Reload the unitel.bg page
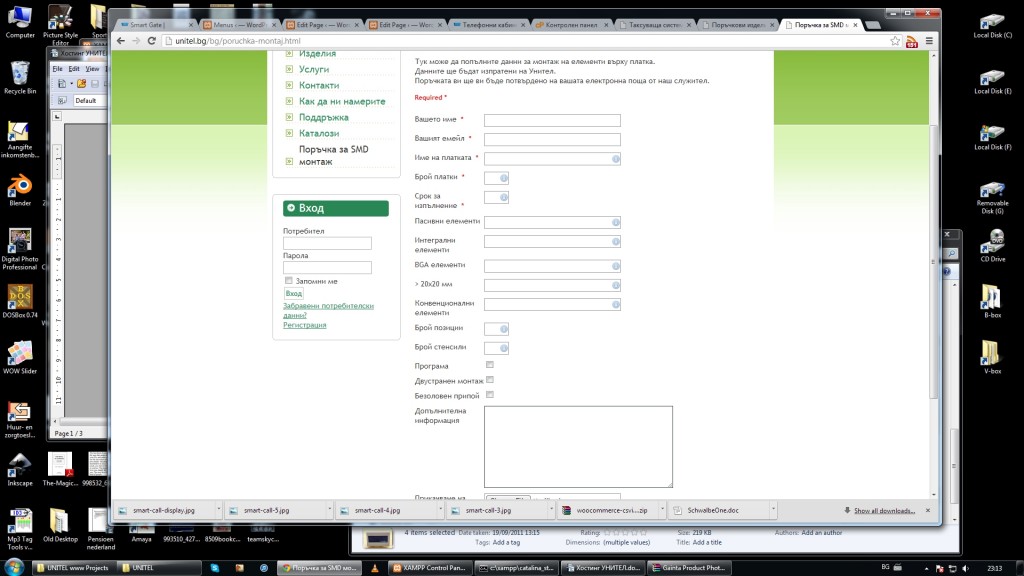1024x576 pixels. click(x=152, y=40)
